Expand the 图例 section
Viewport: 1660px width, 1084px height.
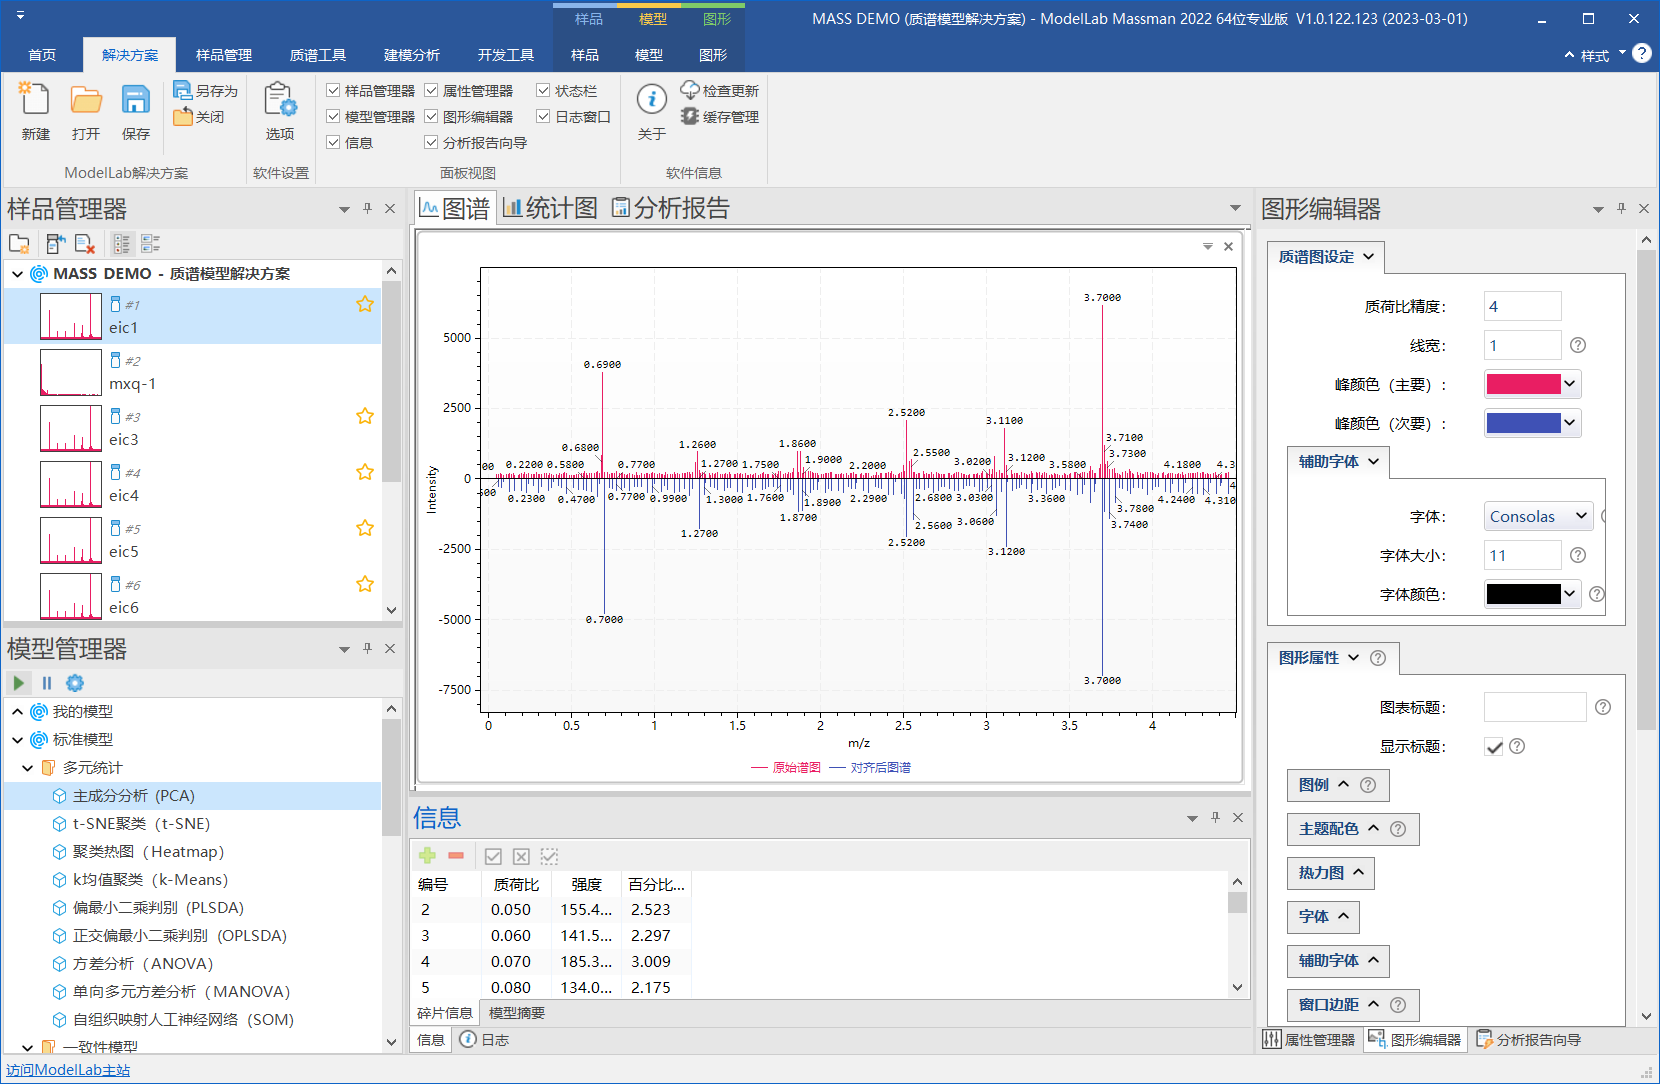(x=1337, y=785)
